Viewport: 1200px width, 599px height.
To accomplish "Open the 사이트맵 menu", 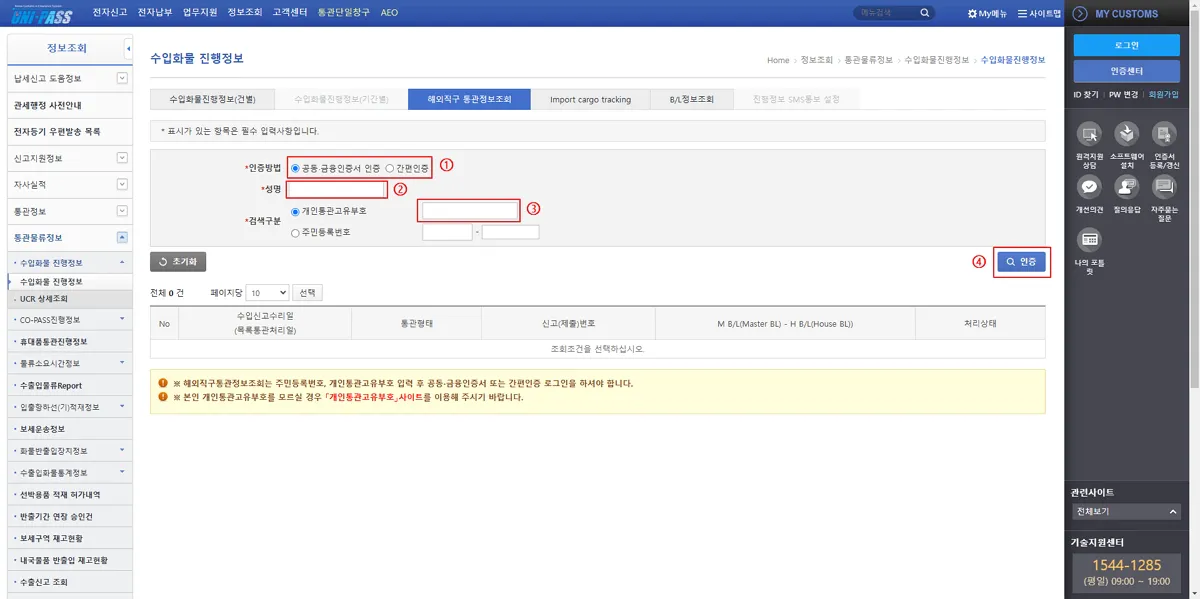I will pos(1039,13).
